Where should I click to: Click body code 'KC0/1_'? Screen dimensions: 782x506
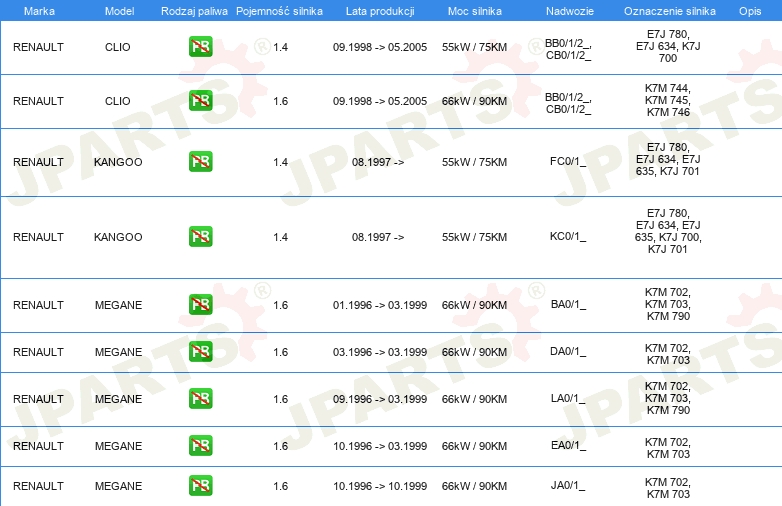click(x=568, y=236)
